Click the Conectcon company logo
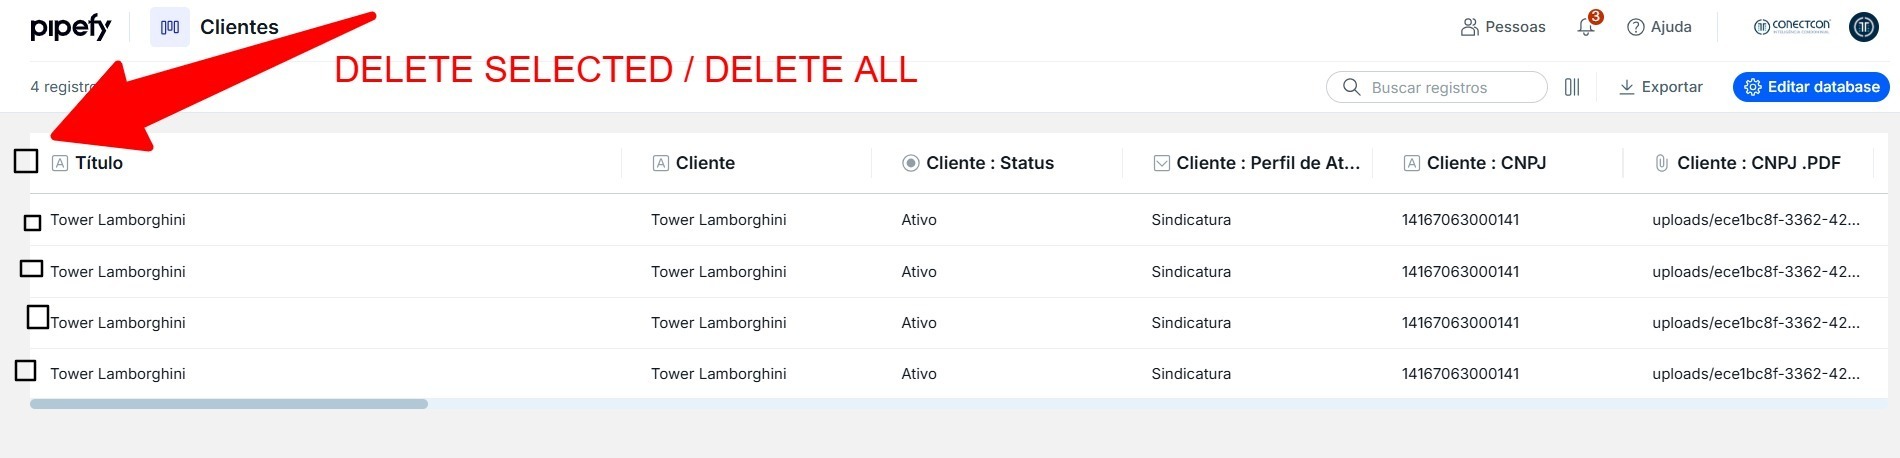 1792,27
